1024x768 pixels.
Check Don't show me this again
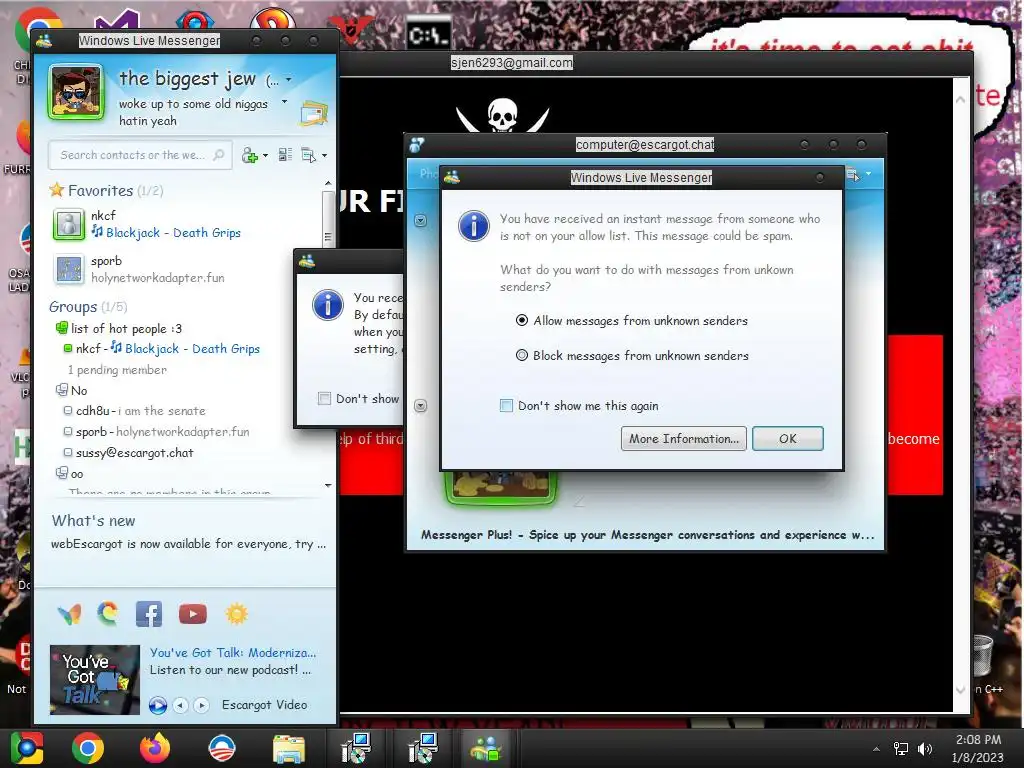(x=506, y=406)
